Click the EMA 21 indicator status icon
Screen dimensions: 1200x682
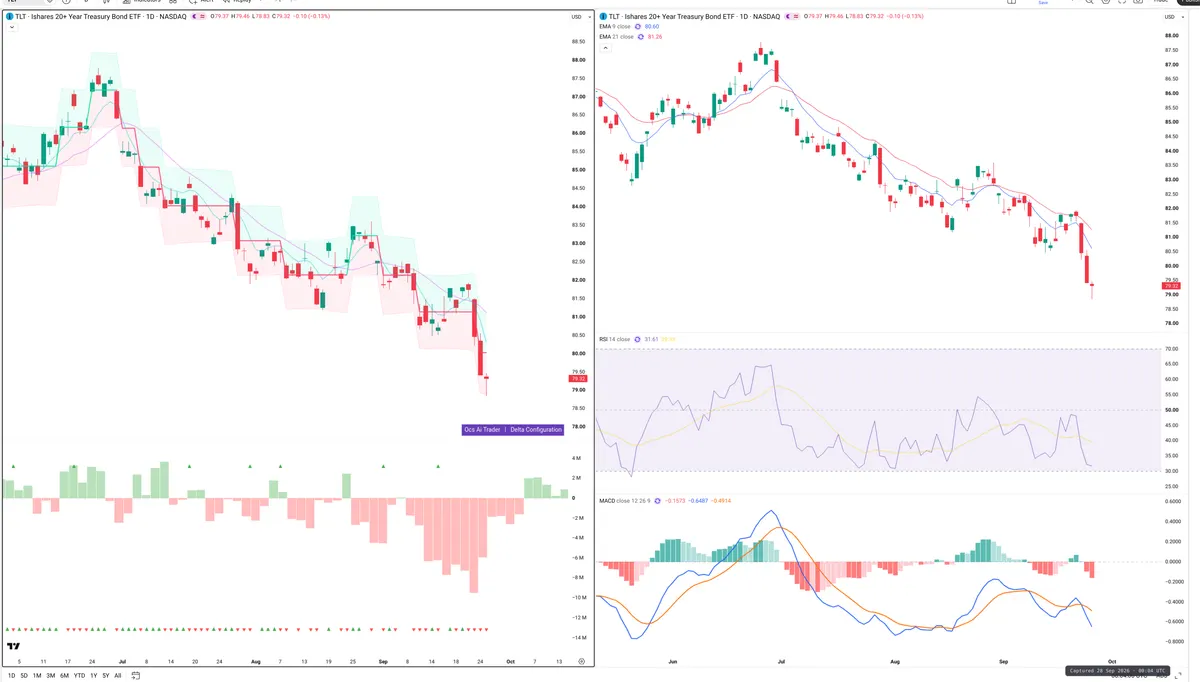click(641, 37)
